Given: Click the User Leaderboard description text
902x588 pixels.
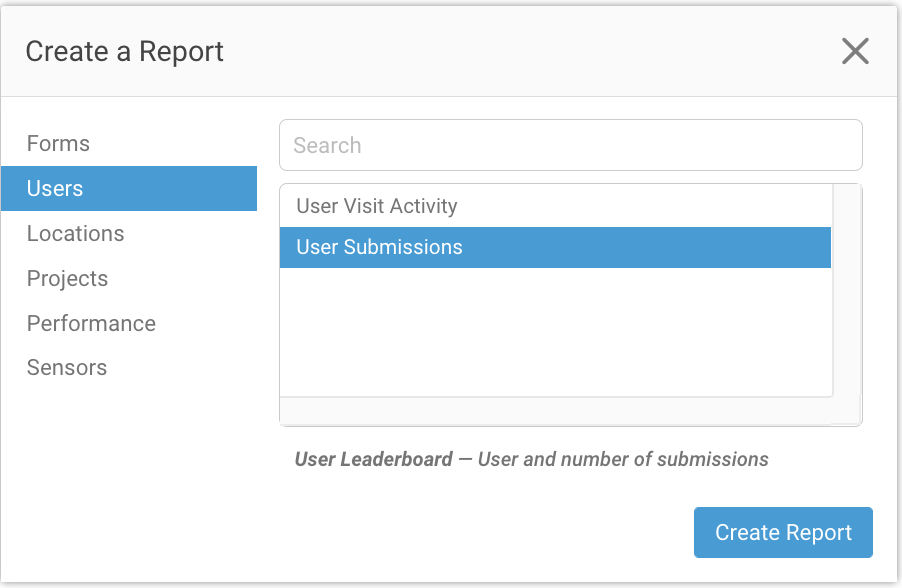Looking at the screenshot, I should tap(530, 459).
